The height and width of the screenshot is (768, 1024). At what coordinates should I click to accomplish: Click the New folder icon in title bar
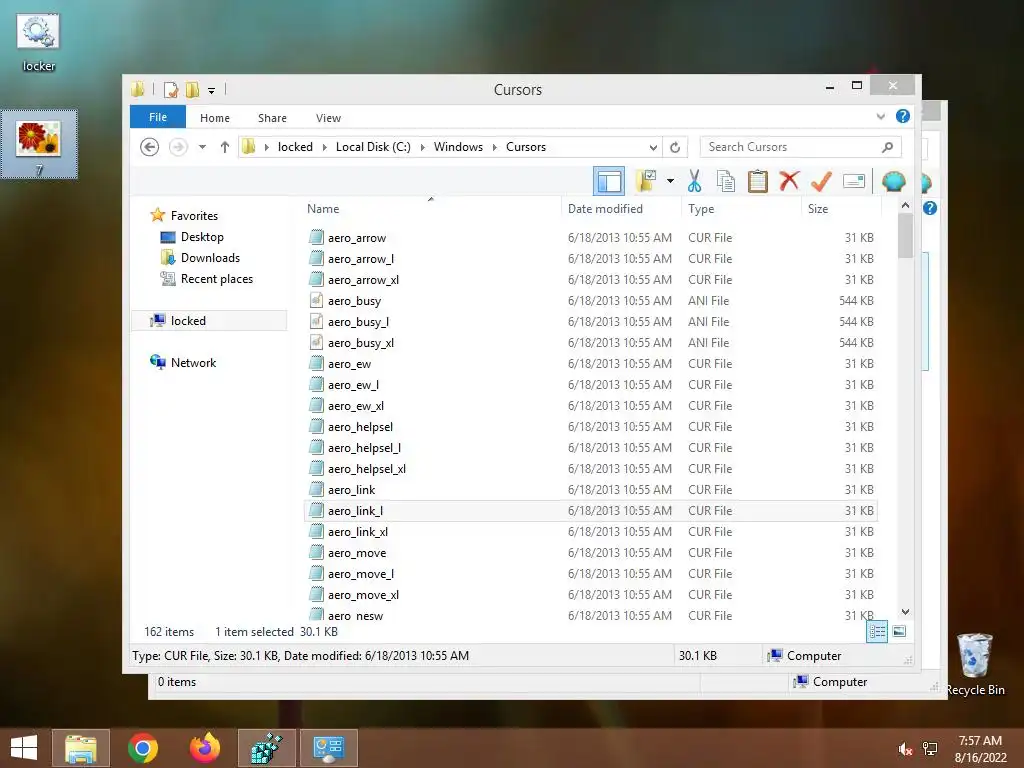tap(192, 89)
